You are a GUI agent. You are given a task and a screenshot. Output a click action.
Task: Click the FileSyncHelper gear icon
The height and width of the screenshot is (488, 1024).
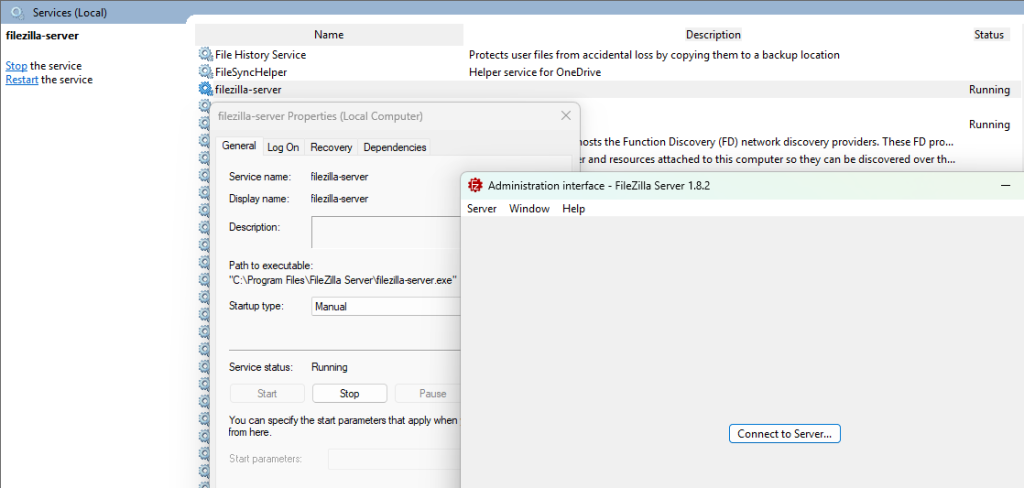206,72
